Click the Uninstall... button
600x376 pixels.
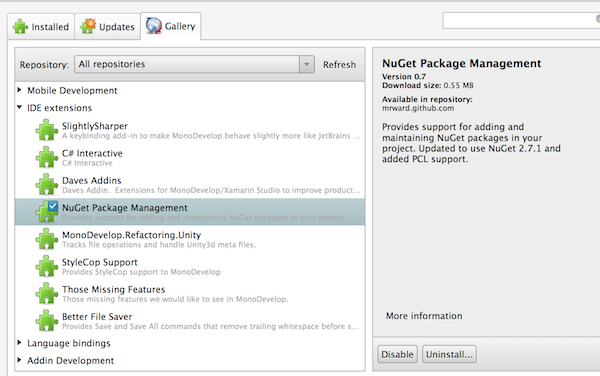click(x=449, y=354)
